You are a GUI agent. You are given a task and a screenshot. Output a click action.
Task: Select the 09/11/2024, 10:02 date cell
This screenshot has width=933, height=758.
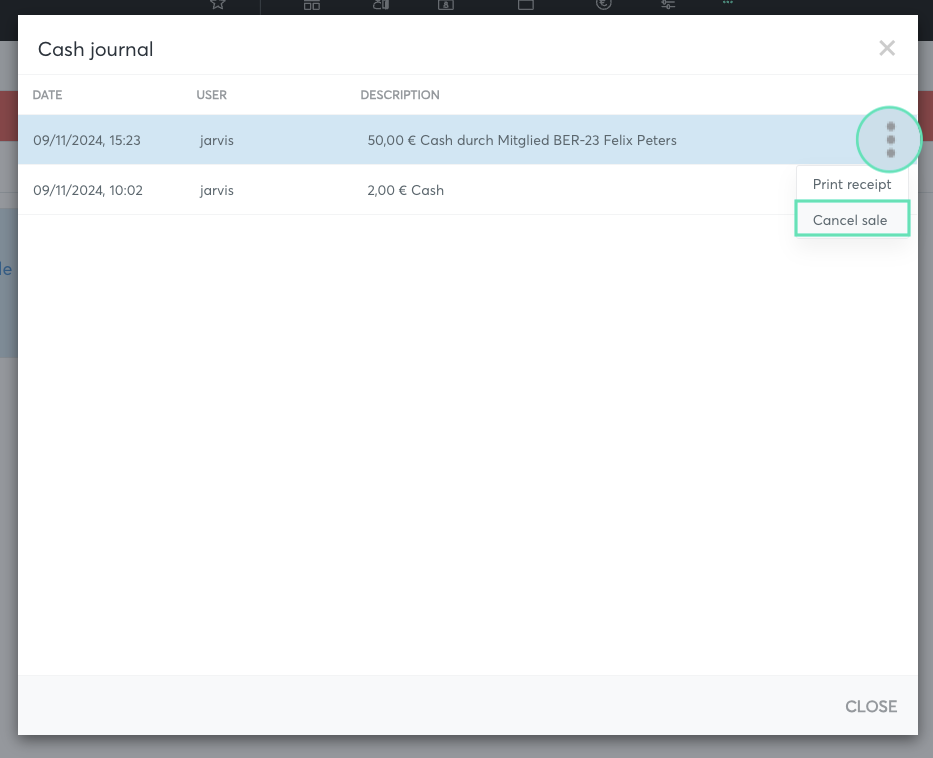[x=87, y=190]
